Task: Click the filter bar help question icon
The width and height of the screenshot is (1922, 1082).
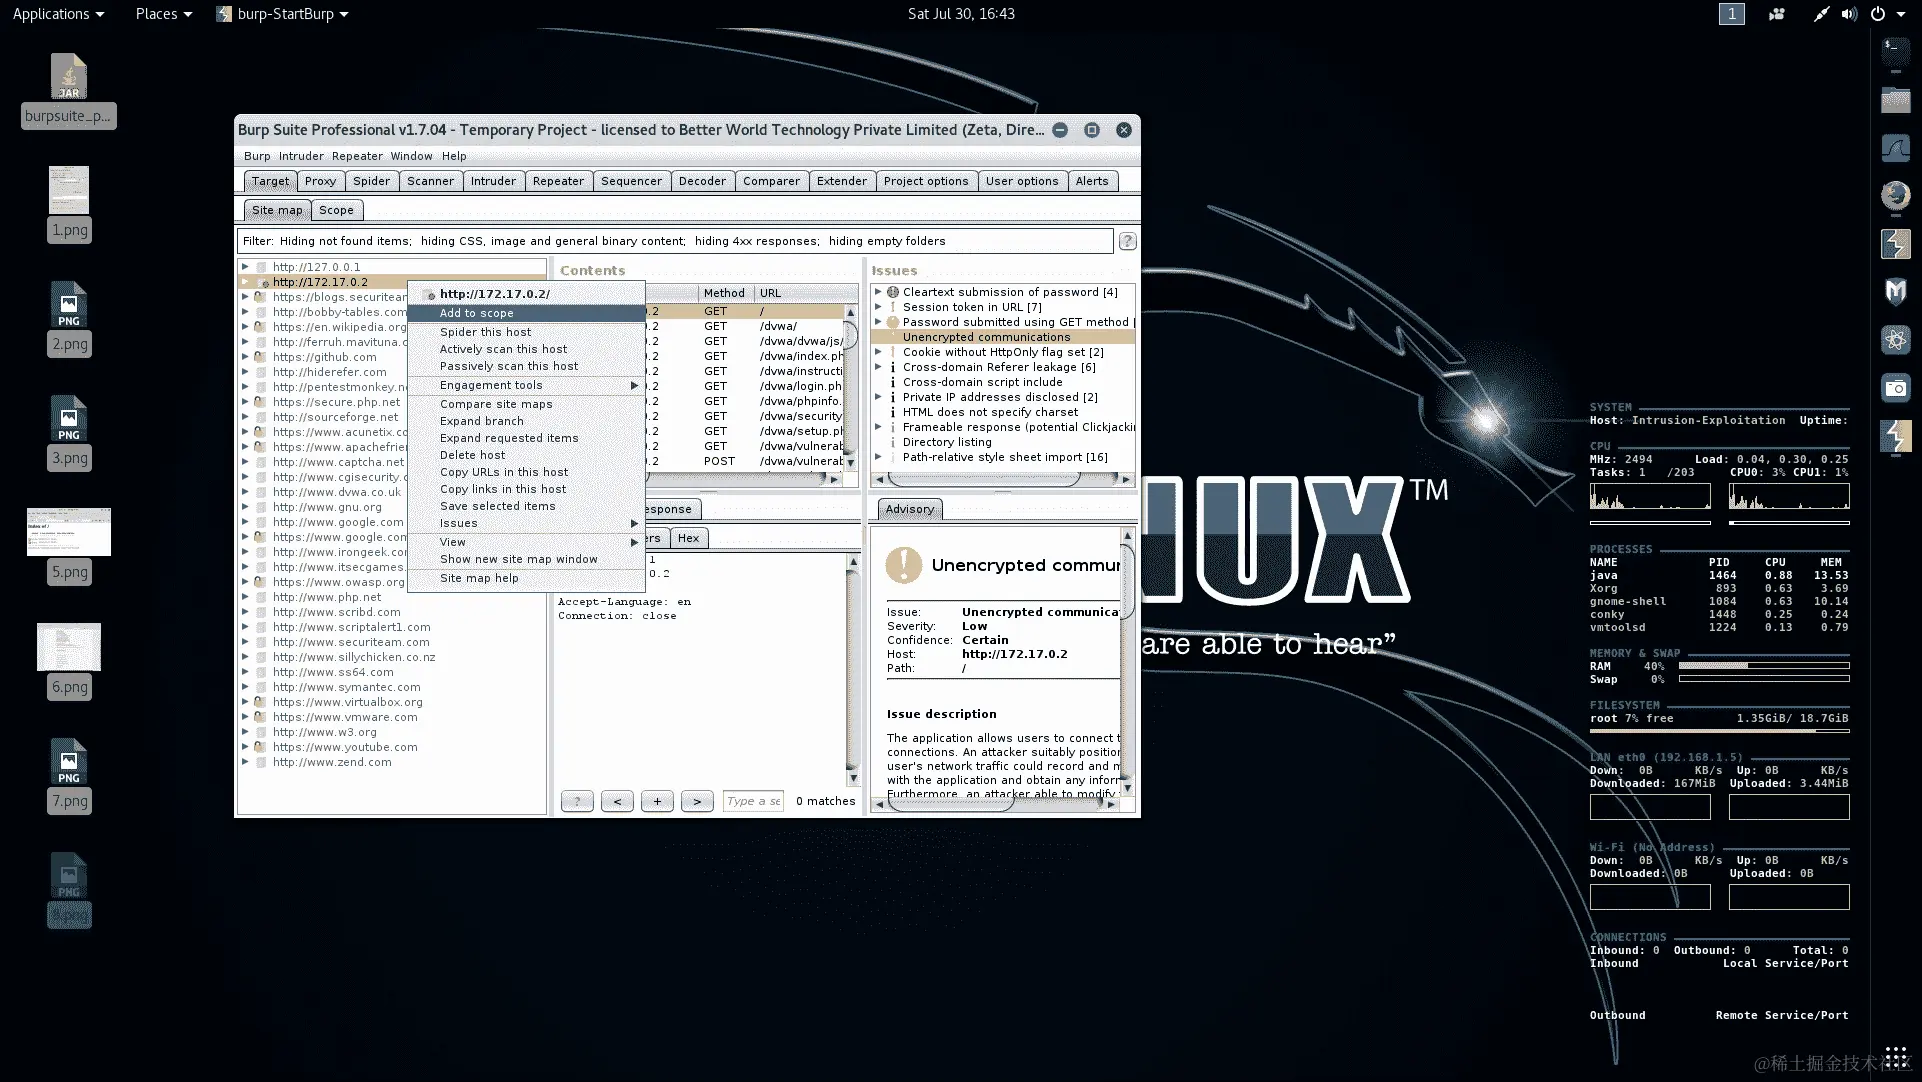Action: [1127, 241]
